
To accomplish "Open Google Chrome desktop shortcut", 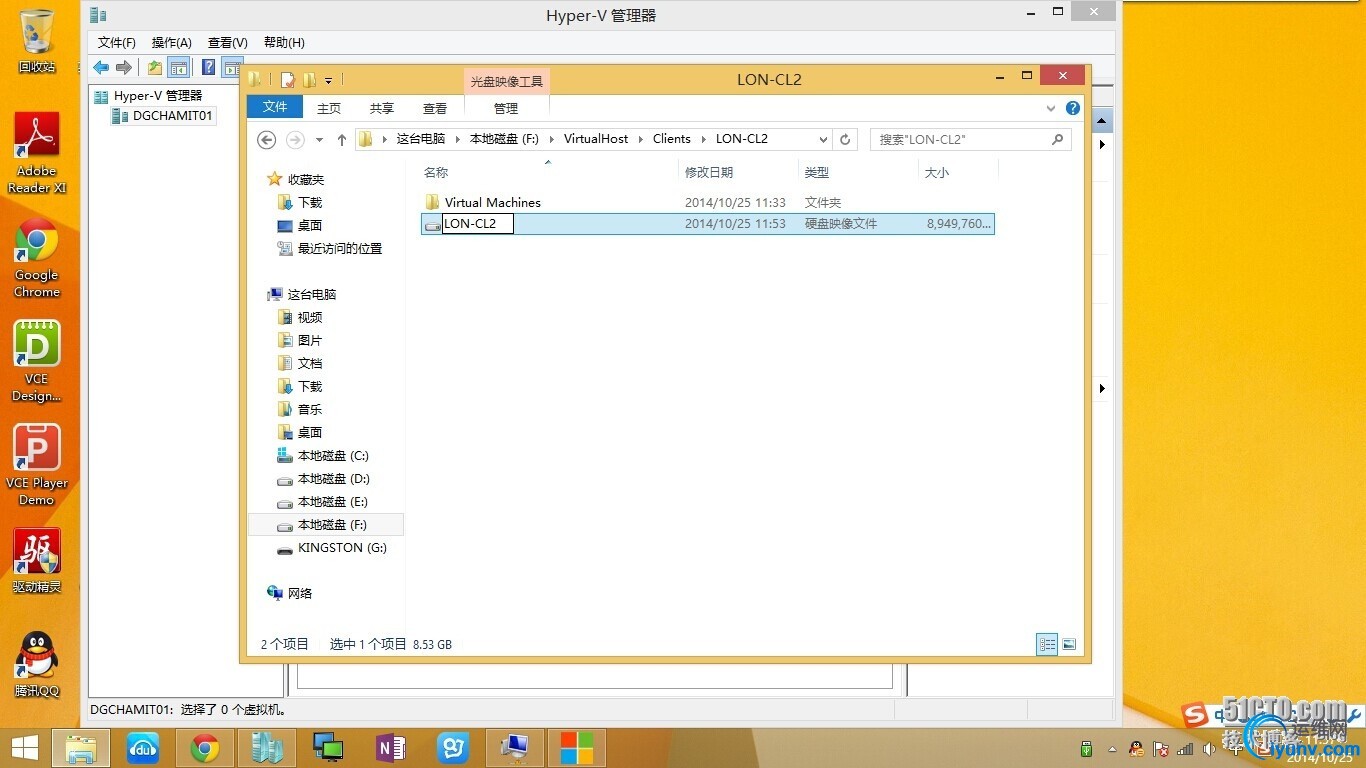I will [37, 257].
